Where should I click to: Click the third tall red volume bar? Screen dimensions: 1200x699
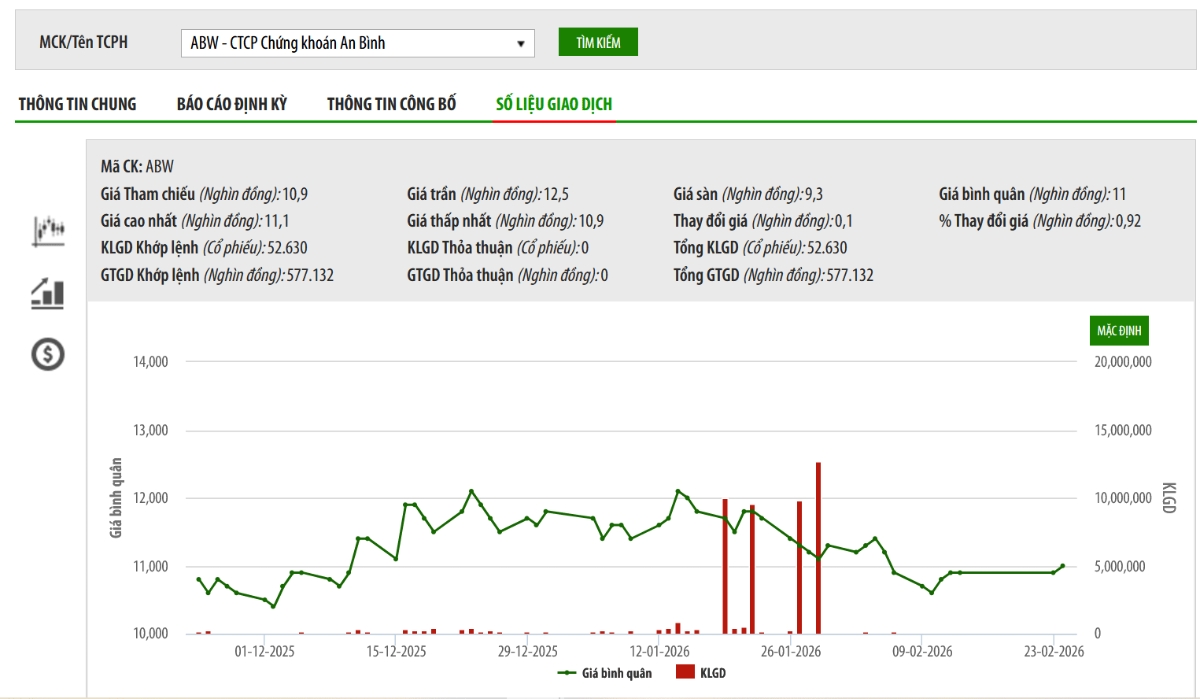799,567
